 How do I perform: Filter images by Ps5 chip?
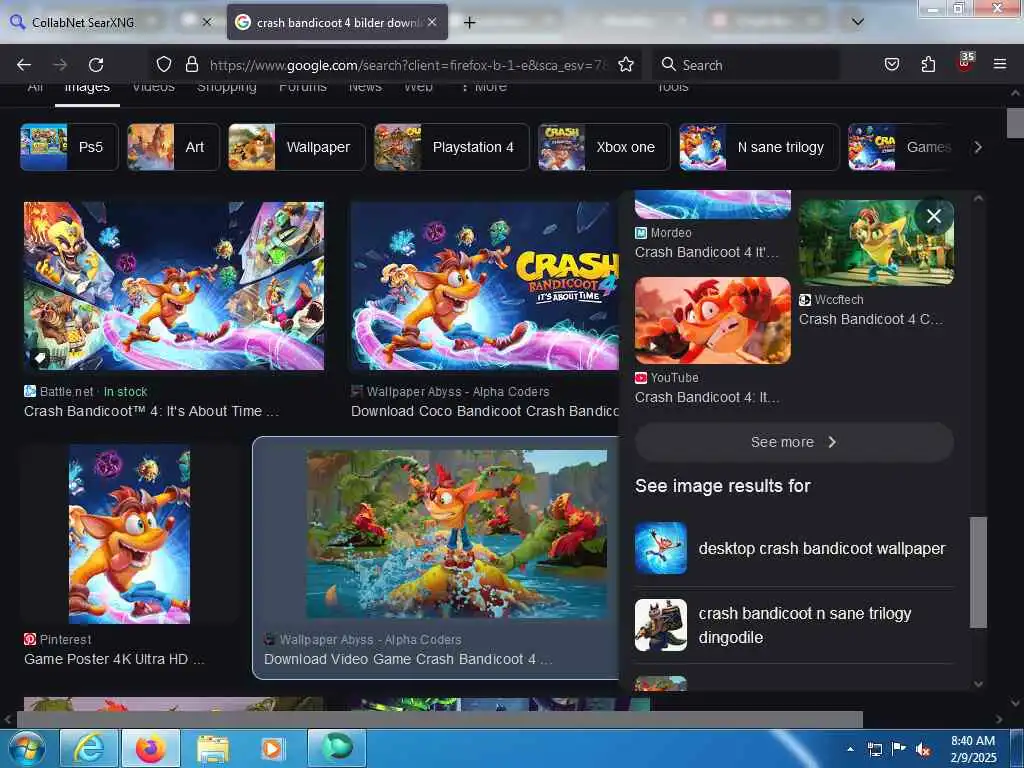(x=69, y=147)
